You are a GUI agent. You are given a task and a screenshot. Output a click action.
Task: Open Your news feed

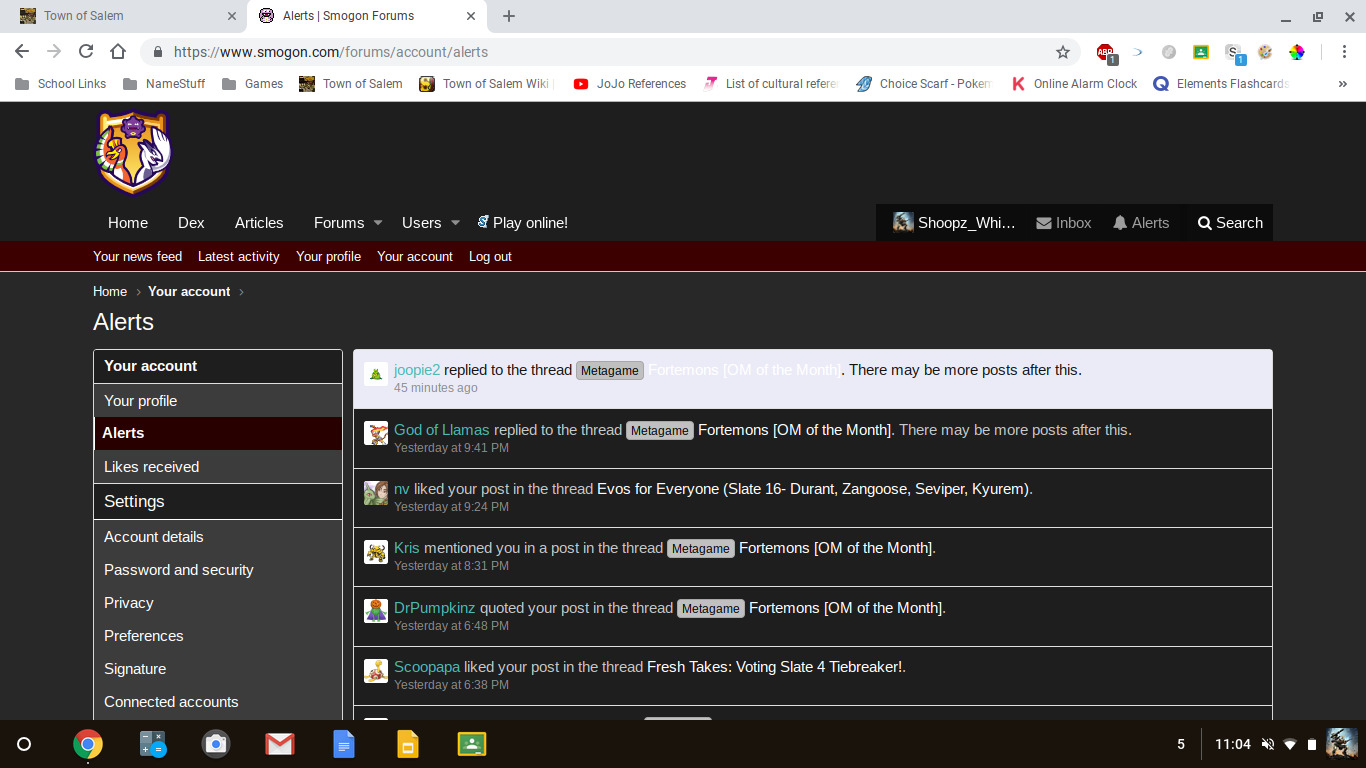[x=138, y=257]
